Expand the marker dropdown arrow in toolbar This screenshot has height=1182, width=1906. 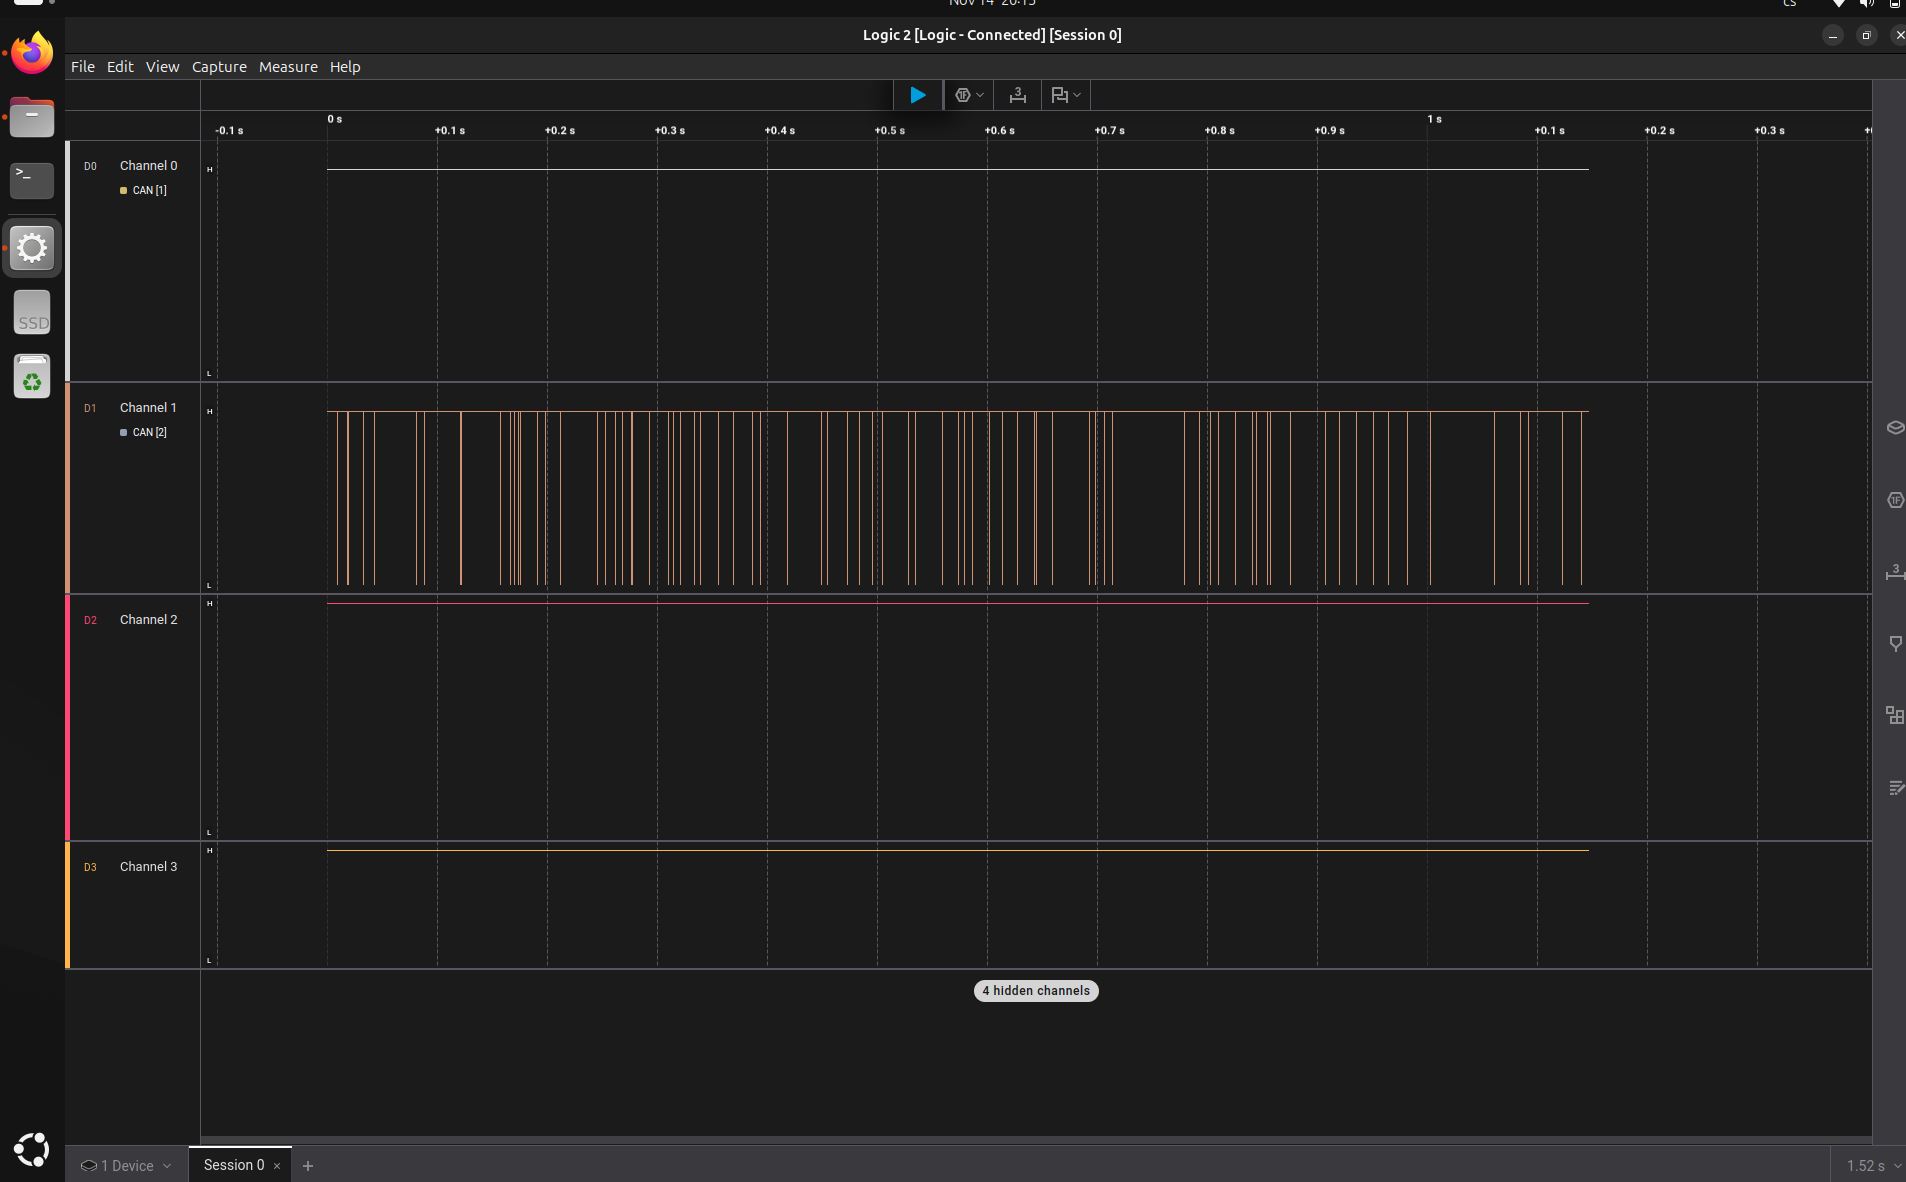click(1077, 95)
